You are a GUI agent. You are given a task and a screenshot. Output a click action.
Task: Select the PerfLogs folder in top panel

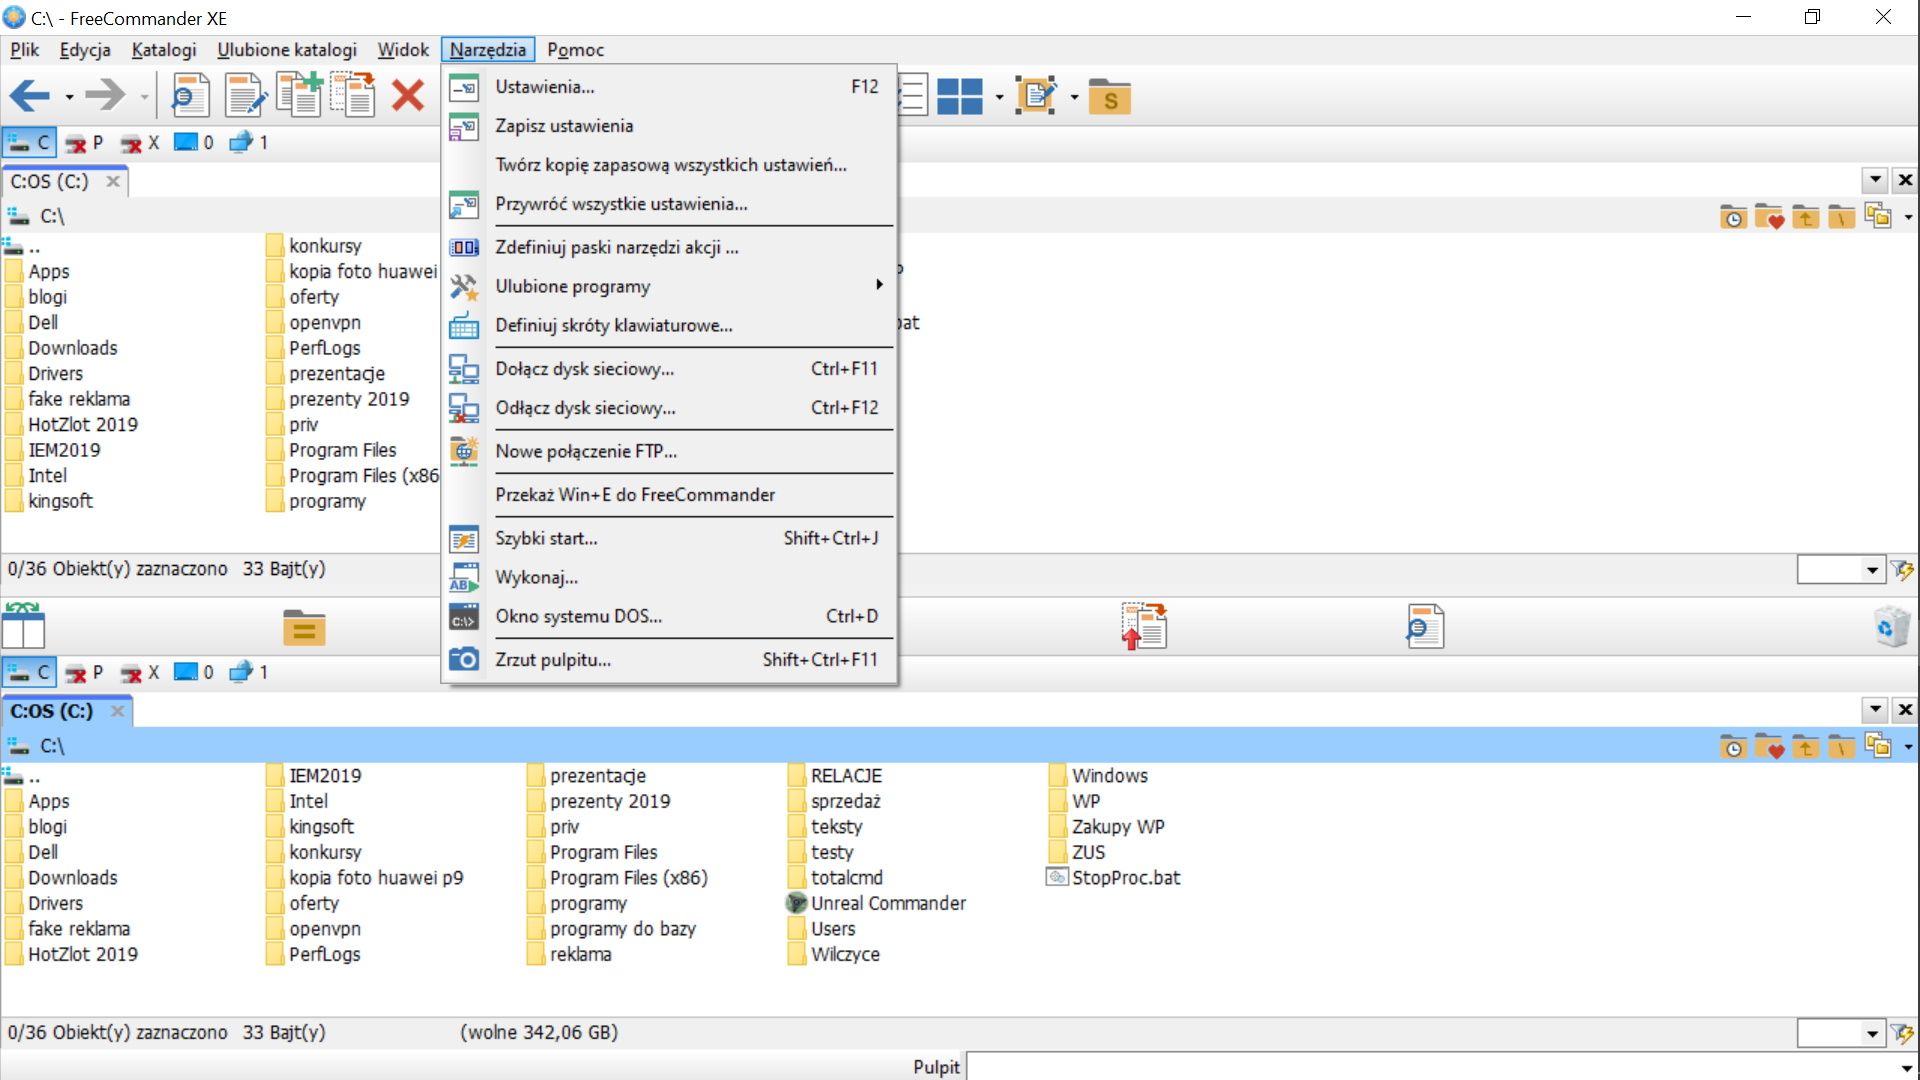click(314, 348)
